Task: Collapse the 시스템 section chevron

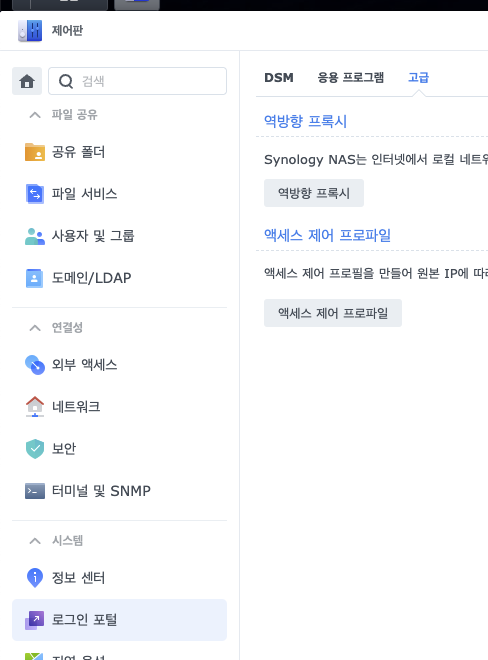Action: coord(35,540)
